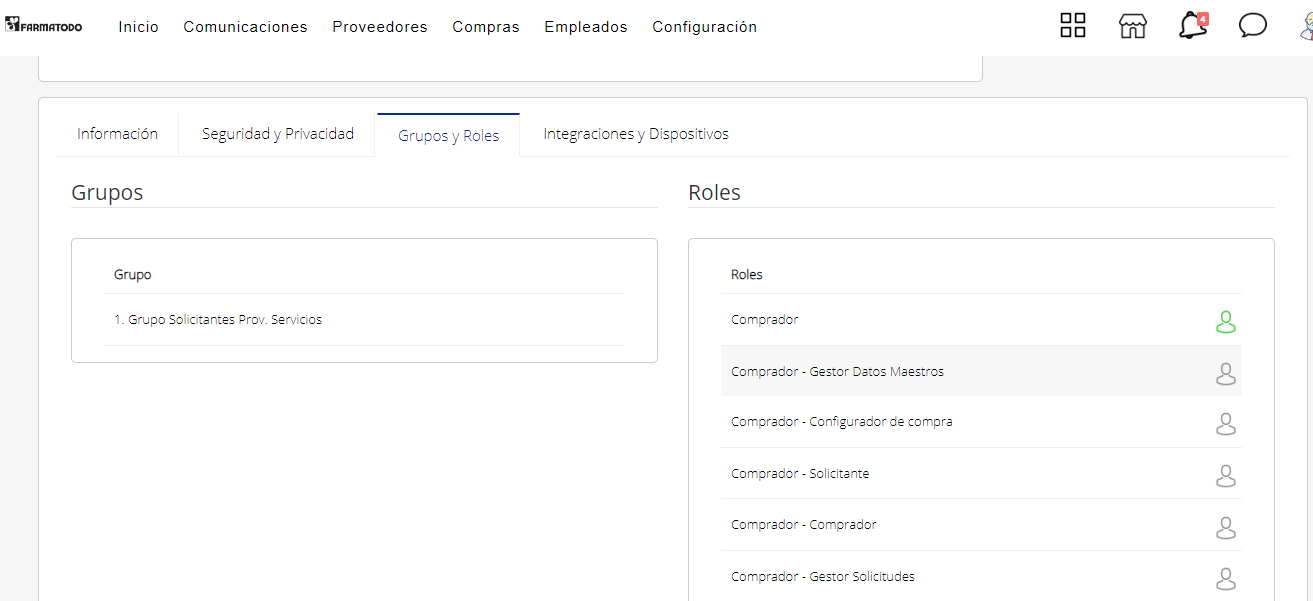Select Grupo Solicitantes Prov. Servicios row
Screen dimensions: 1313x601
coord(218,320)
